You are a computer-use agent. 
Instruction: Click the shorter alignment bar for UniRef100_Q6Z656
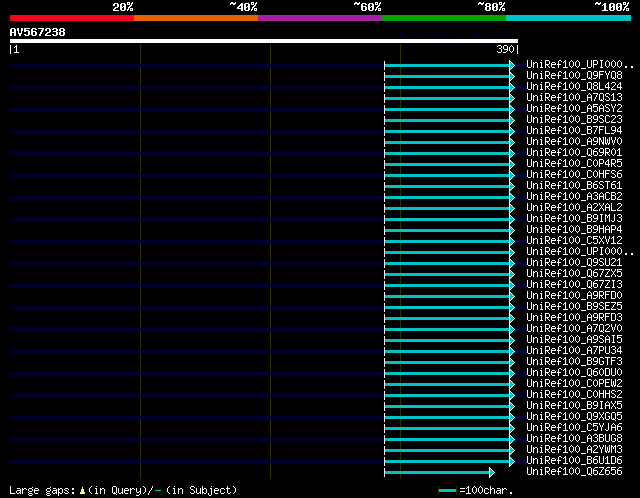pos(439,473)
